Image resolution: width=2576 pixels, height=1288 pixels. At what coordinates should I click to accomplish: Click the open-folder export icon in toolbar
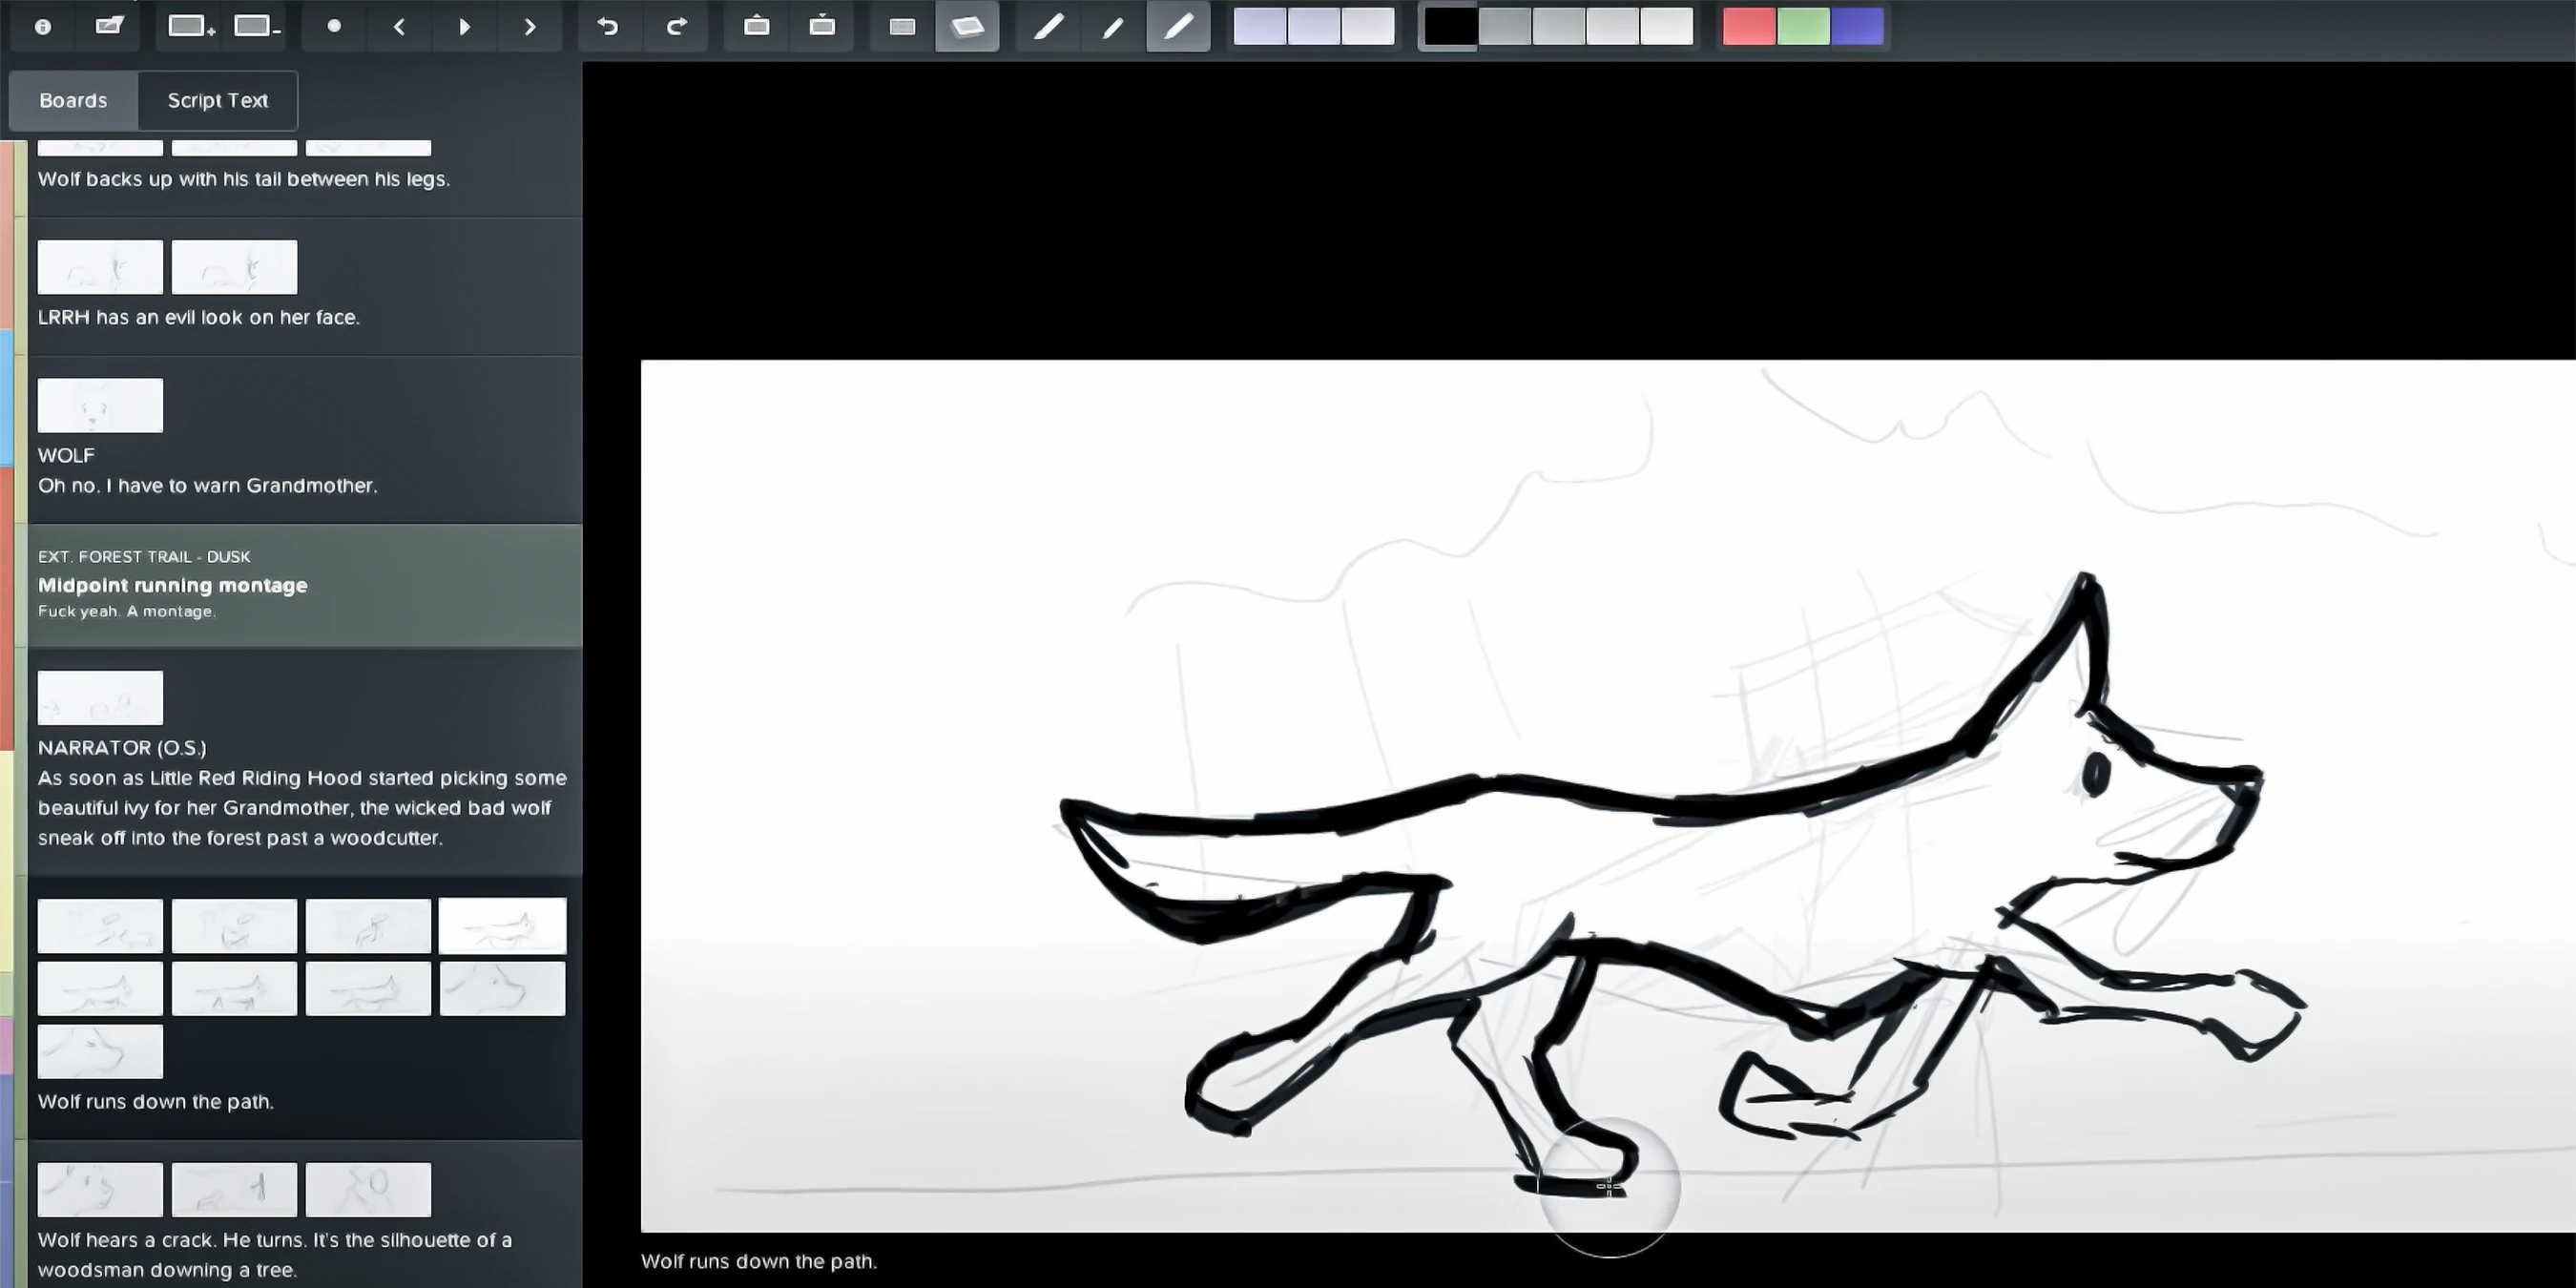point(109,27)
